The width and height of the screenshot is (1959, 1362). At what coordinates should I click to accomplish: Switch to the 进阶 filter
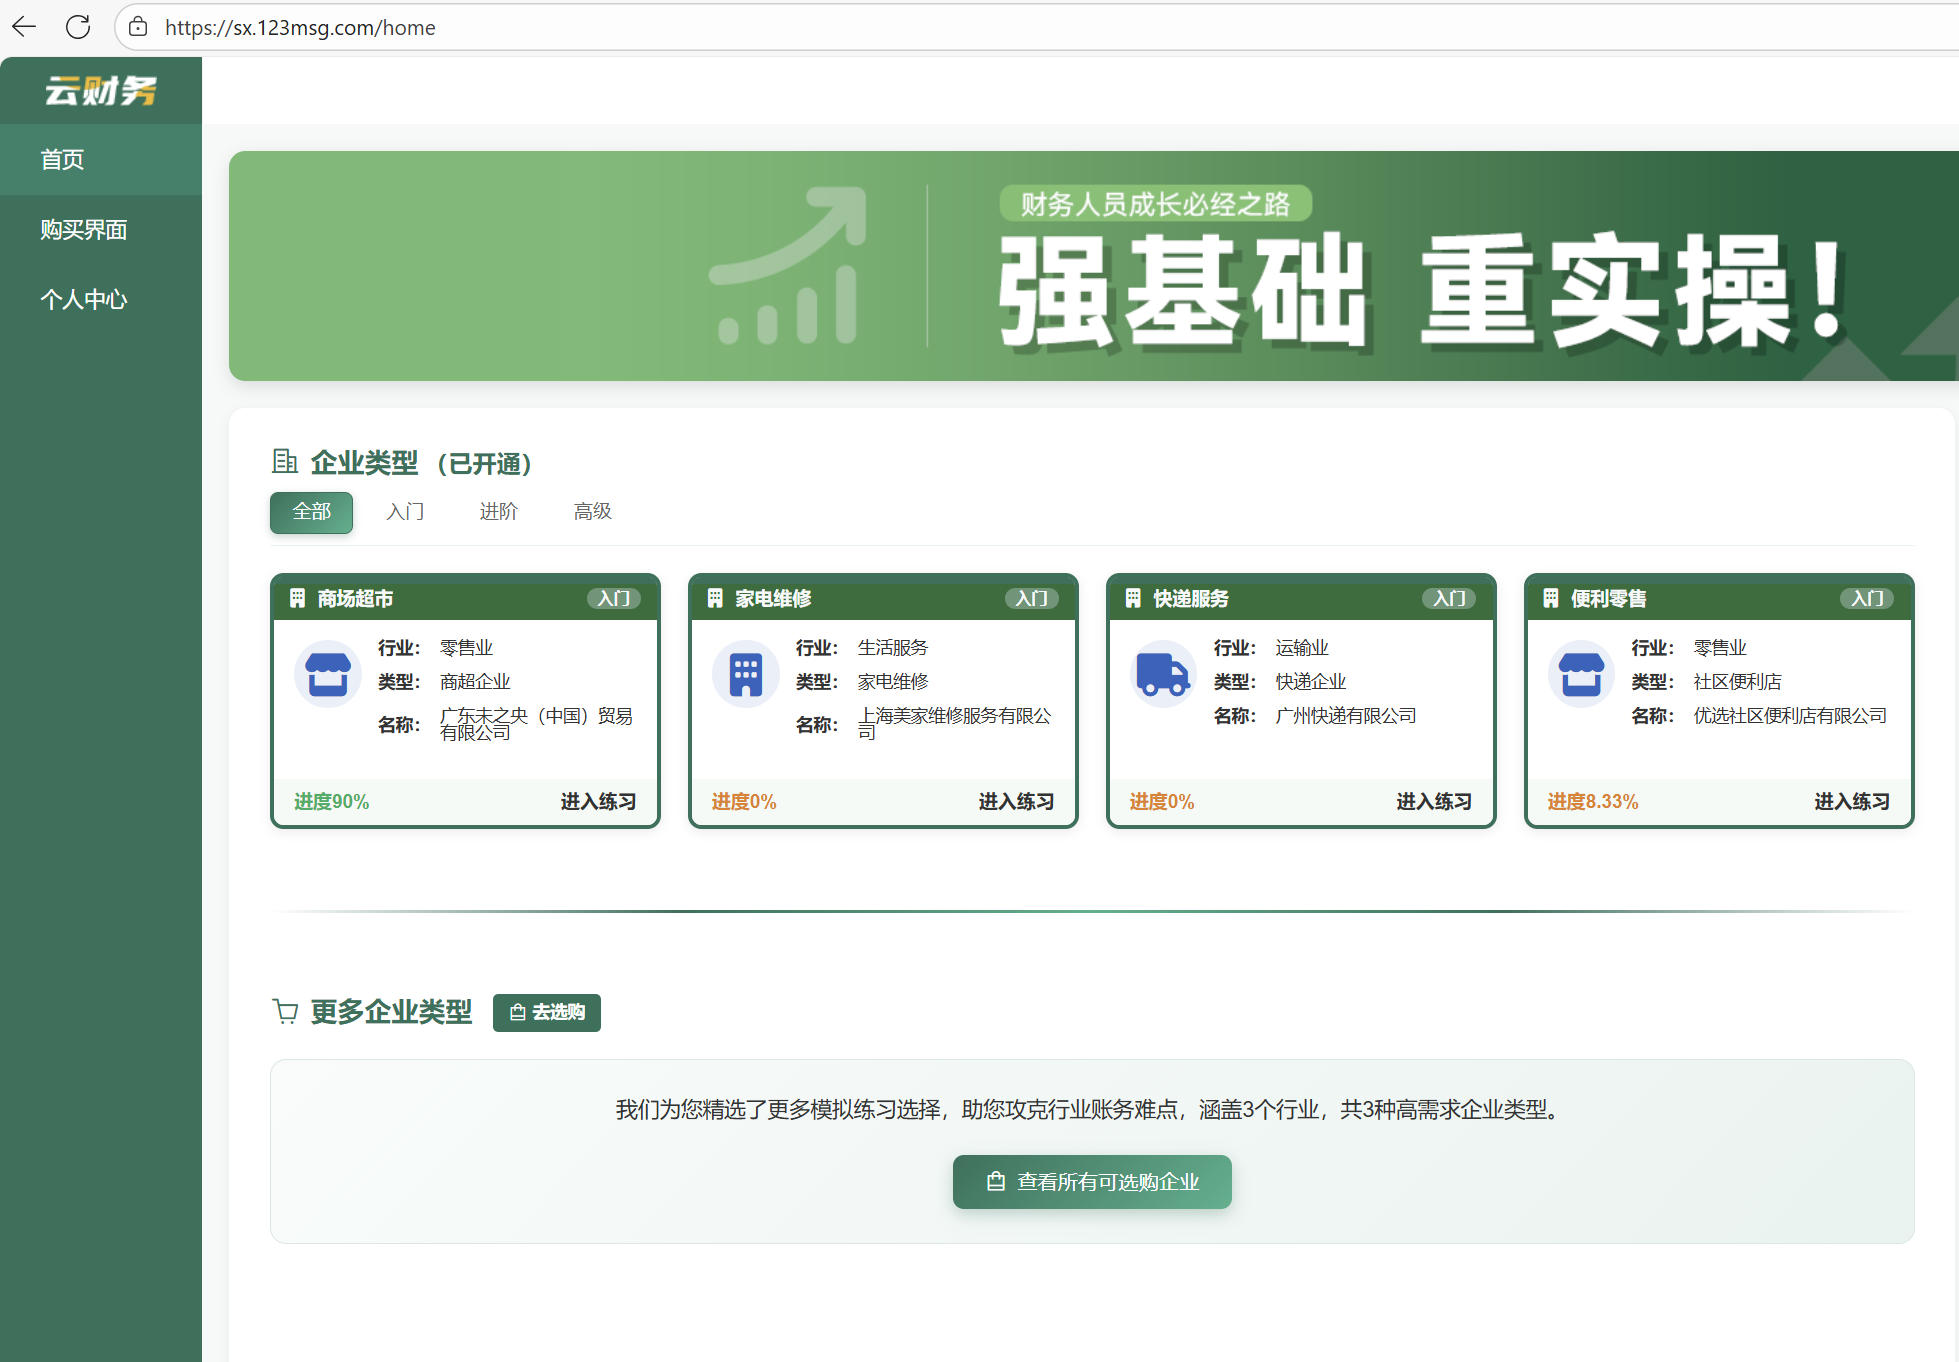pos(498,512)
